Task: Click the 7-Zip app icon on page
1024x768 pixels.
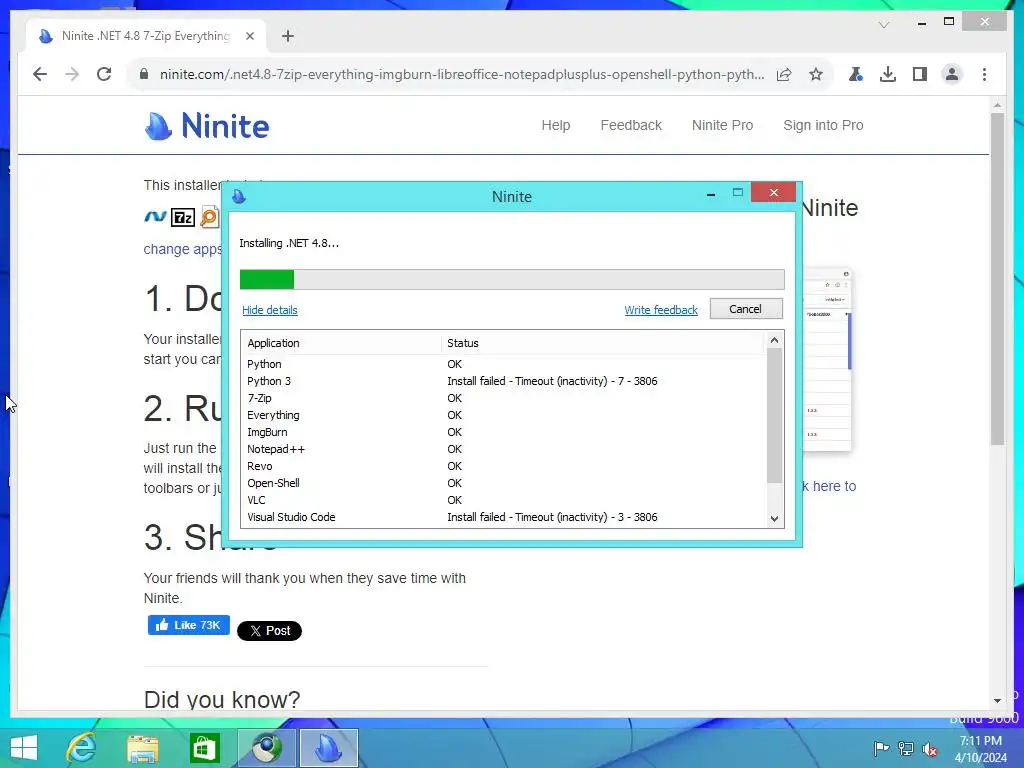Action: click(x=183, y=217)
